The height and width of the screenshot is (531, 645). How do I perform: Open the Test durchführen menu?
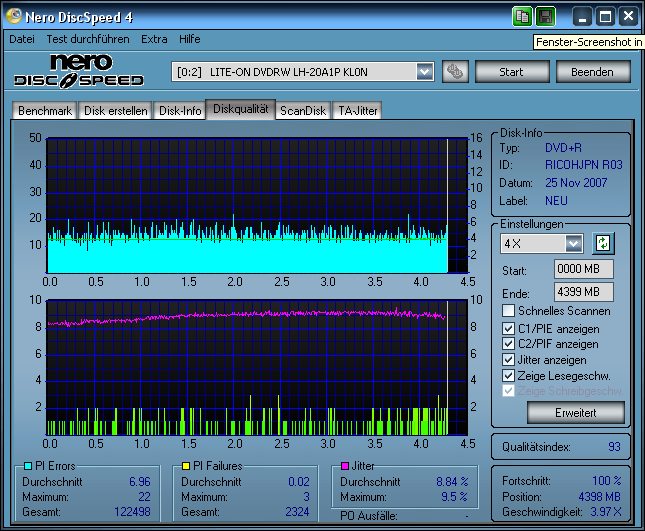click(88, 39)
